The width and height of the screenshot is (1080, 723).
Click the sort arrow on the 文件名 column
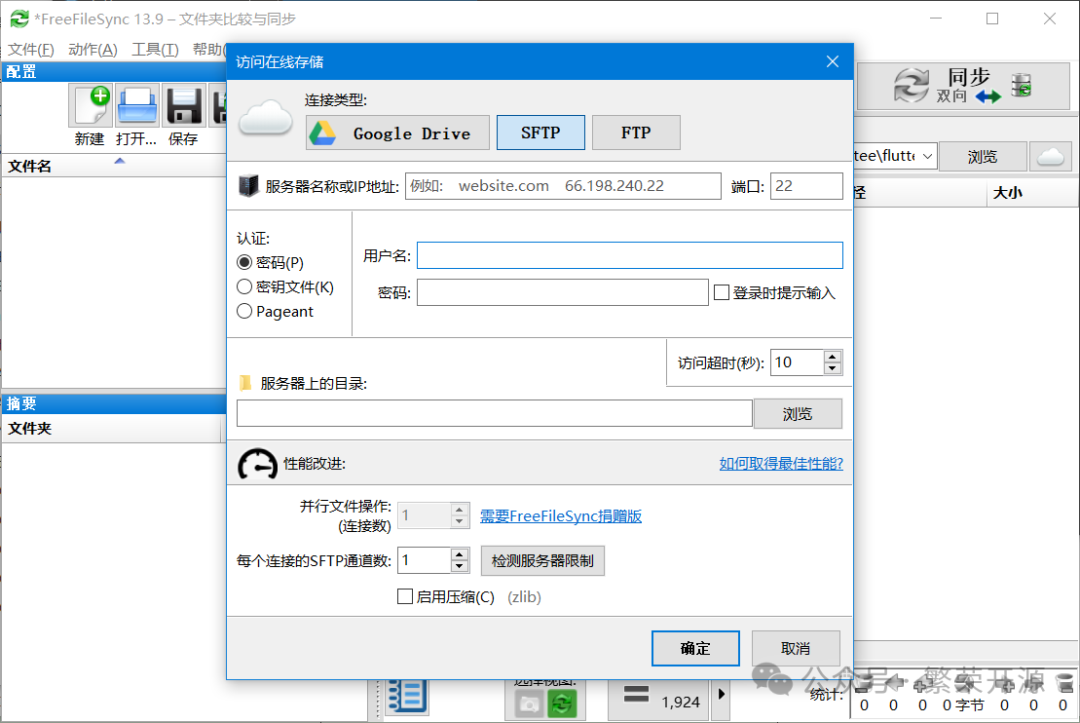point(120,161)
